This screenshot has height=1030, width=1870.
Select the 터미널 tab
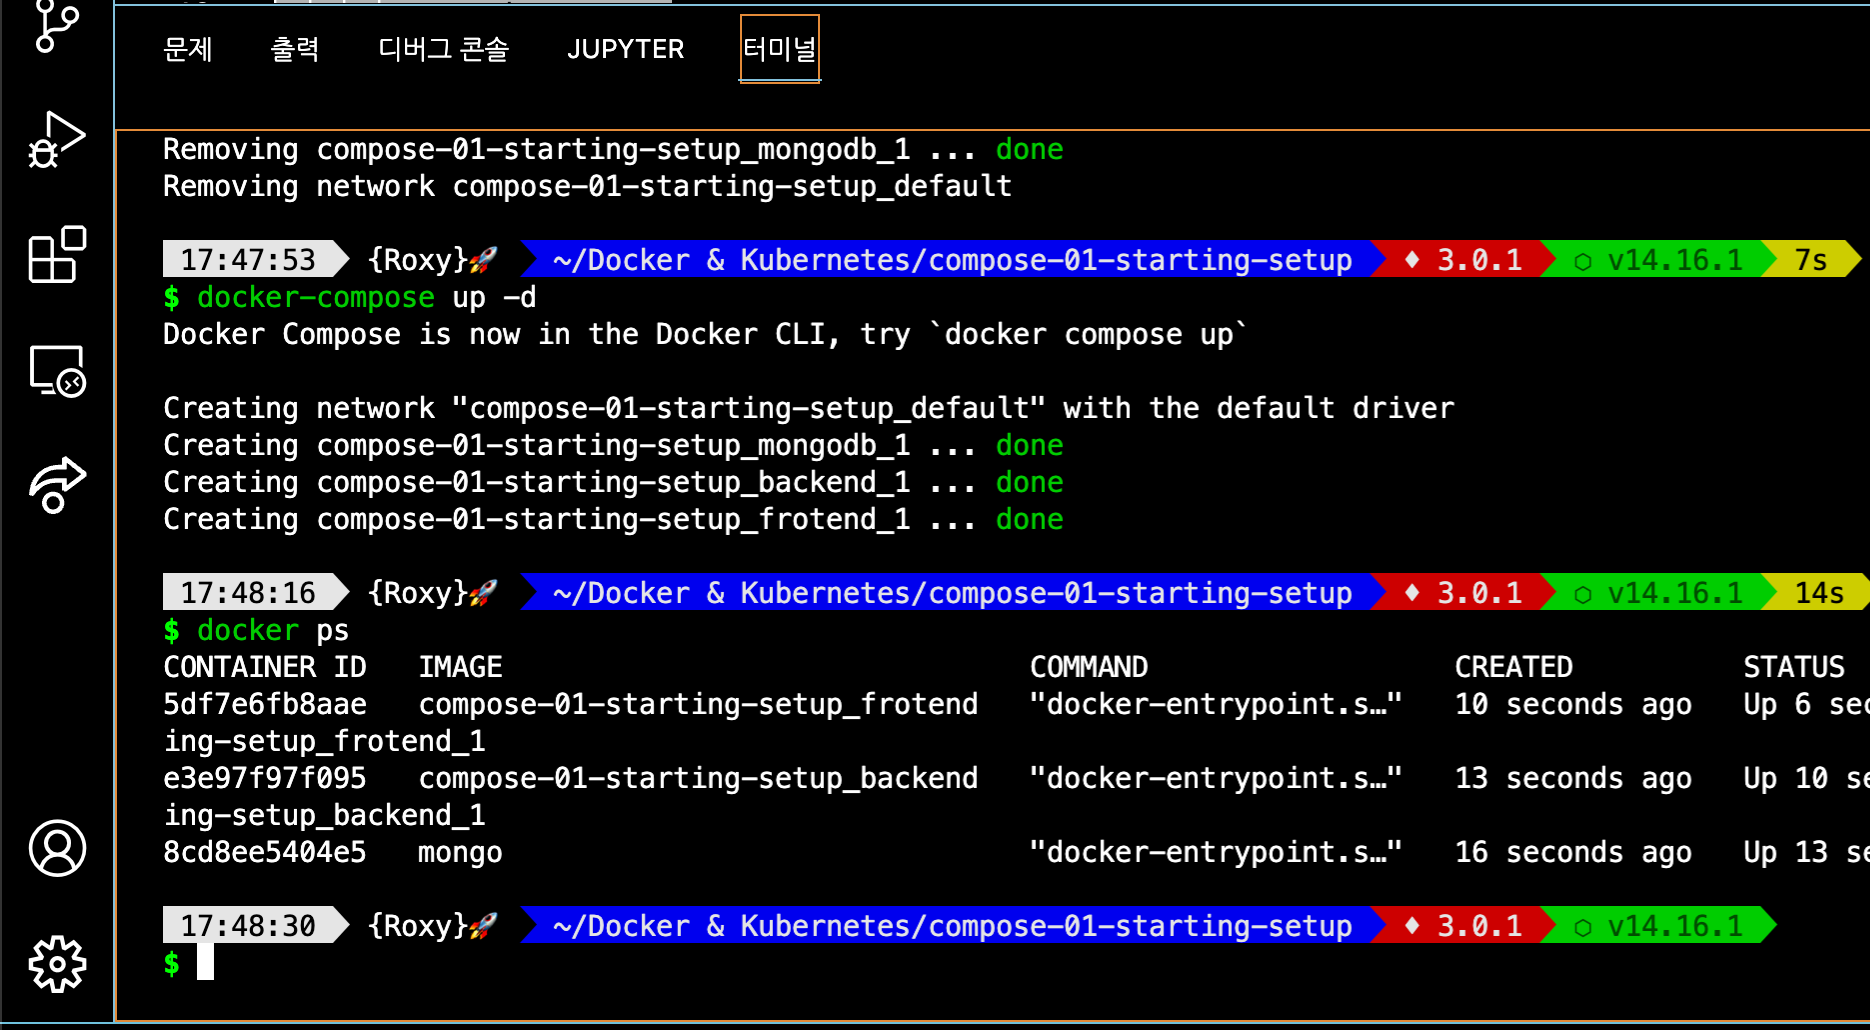[x=780, y=49]
